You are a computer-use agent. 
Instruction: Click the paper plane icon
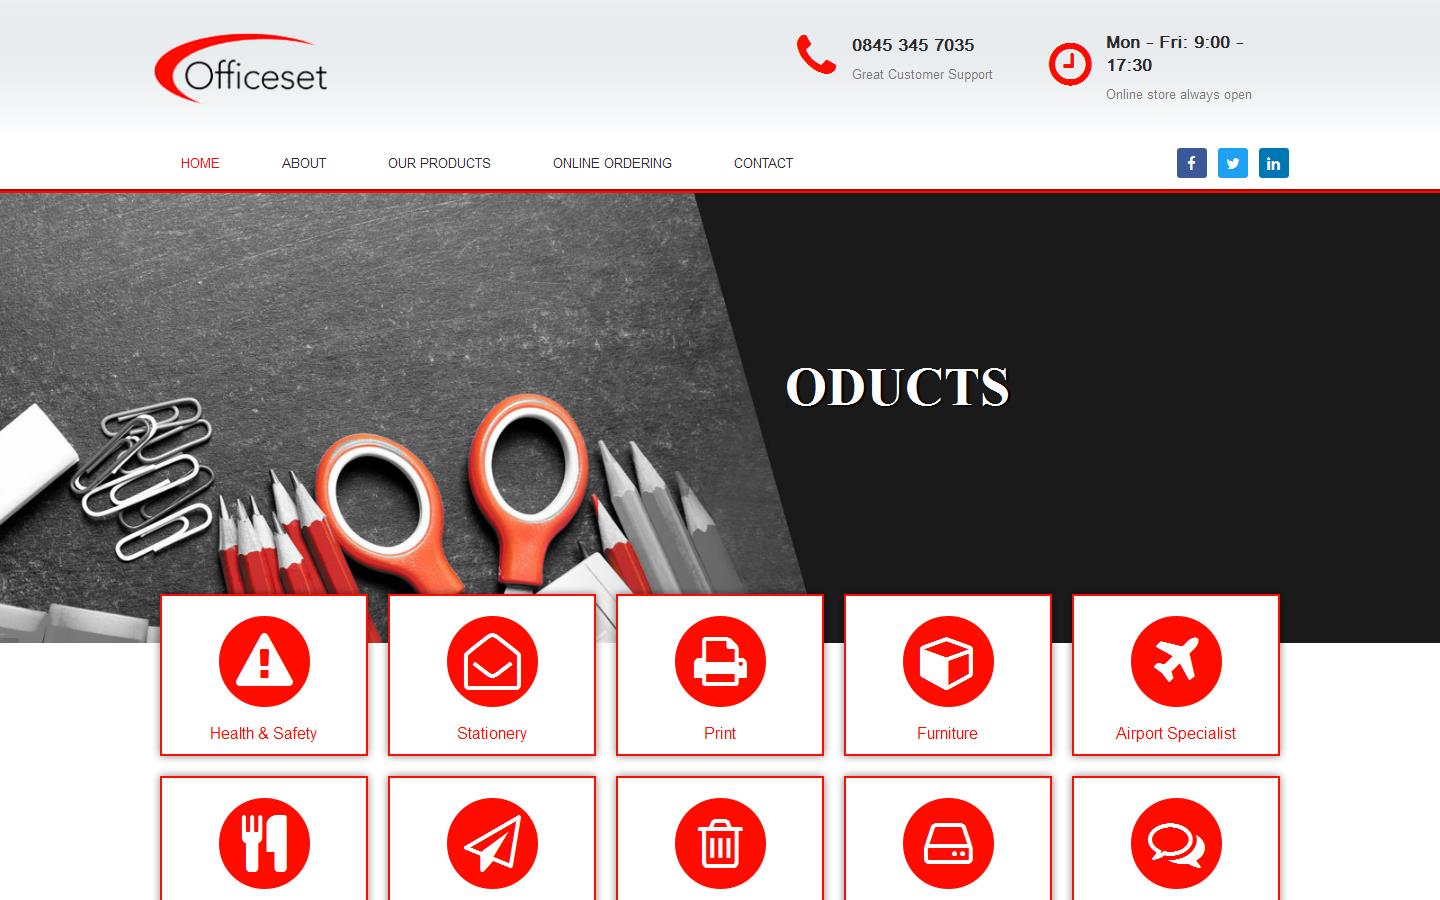(491, 843)
